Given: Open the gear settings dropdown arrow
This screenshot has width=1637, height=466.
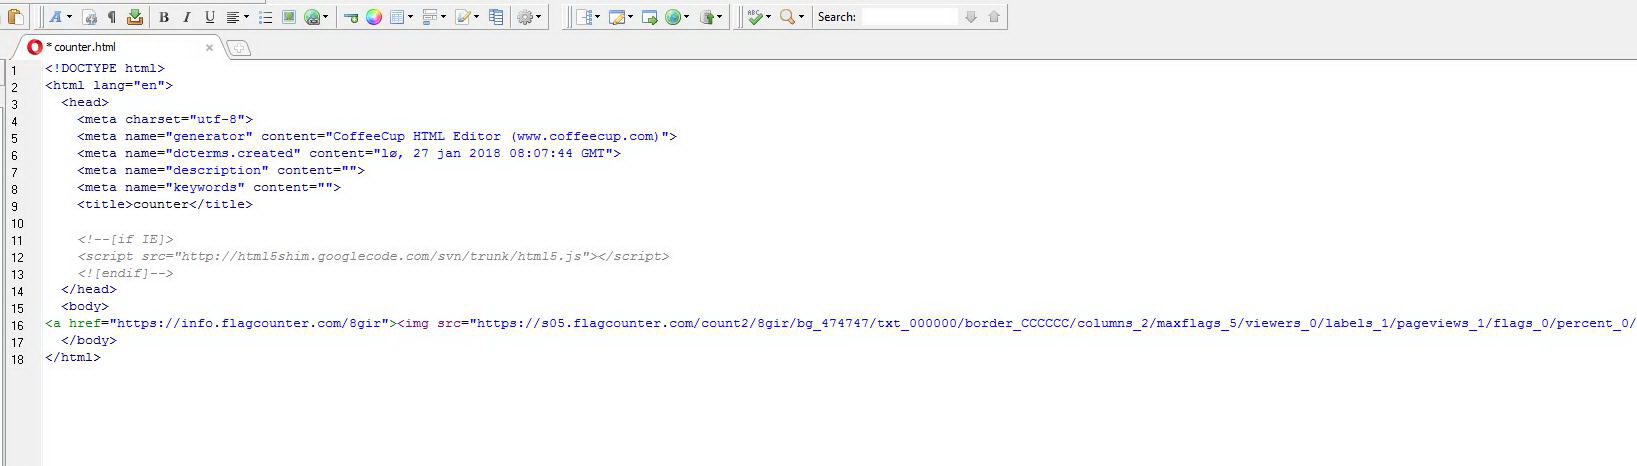Looking at the screenshot, I should (539, 17).
